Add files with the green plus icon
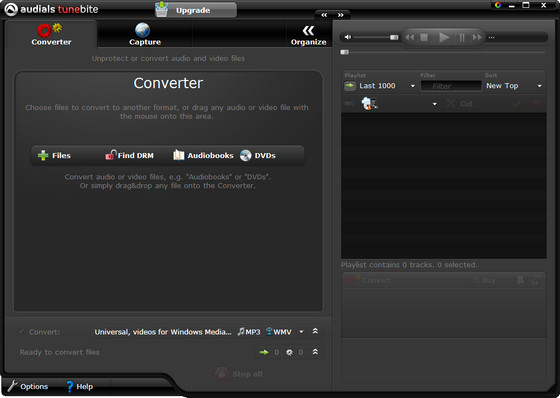 coord(43,155)
